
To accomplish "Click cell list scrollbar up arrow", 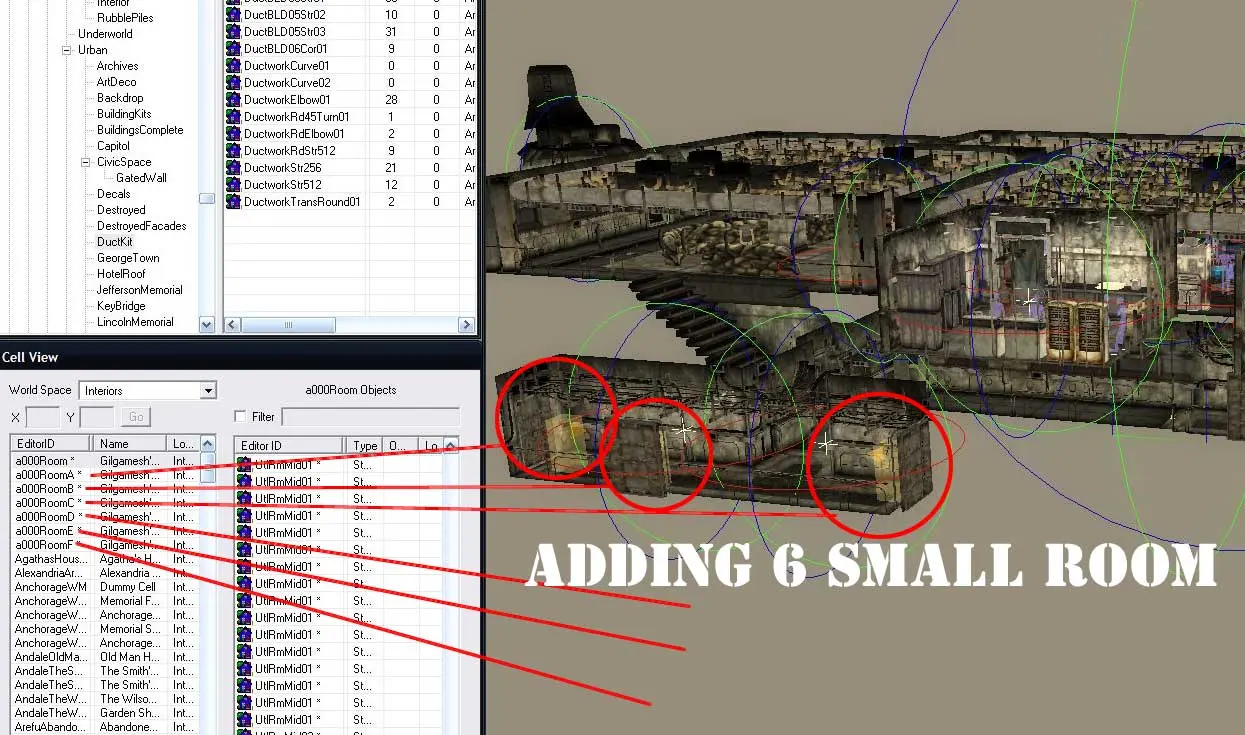I will click(208, 443).
